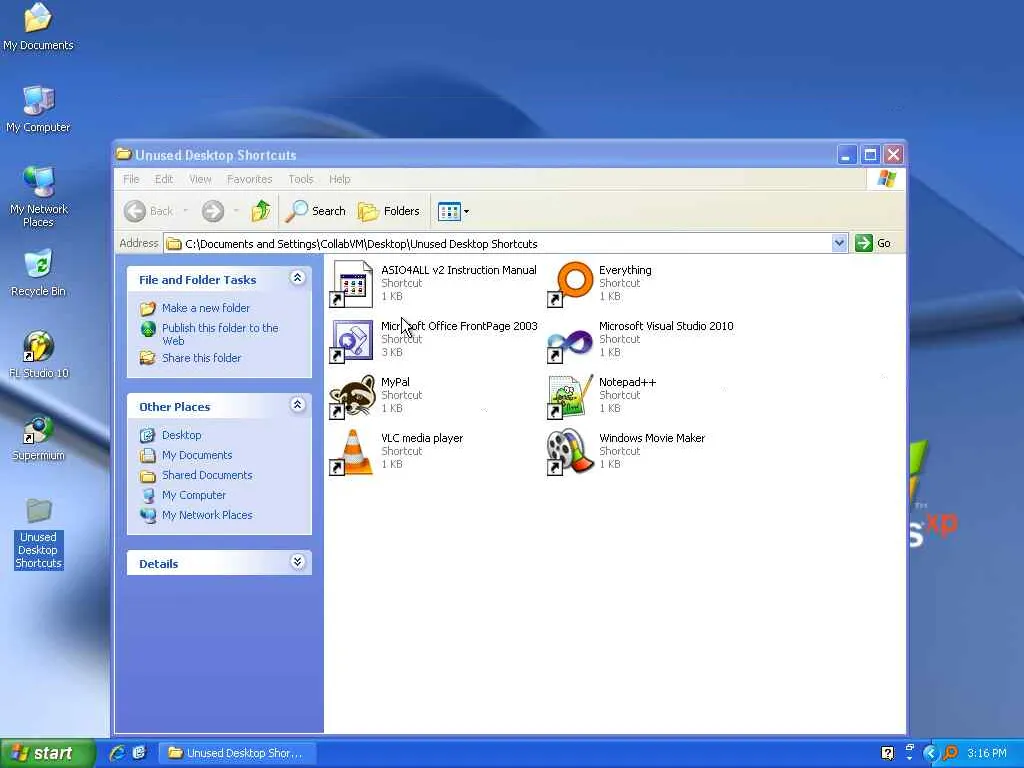This screenshot has width=1024, height=768.
Task: Select the Microsoft Office FrontPage 2003 icon
Action: click(352, 340)
